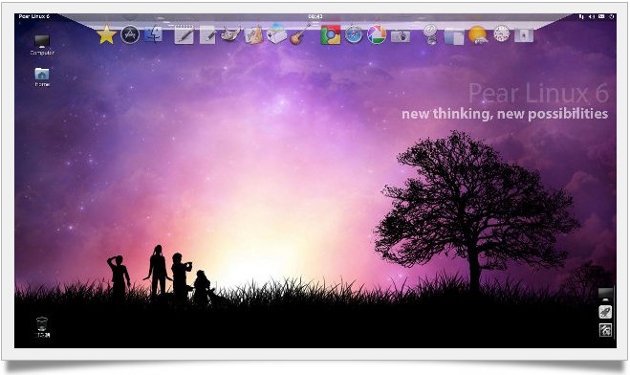Image resolution: width=630 pixels, height=375 pixels.
Task: Launch Google Chrome from the dock
Action: coord(330,35)
